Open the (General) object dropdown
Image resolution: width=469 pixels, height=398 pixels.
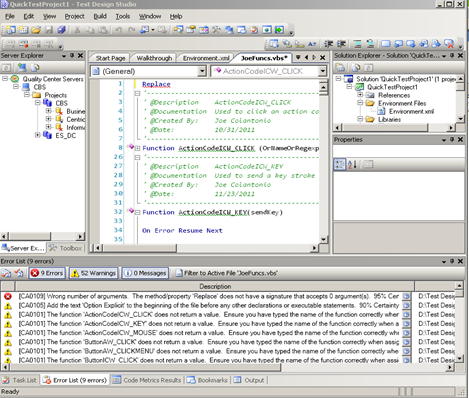pos(201,71)
